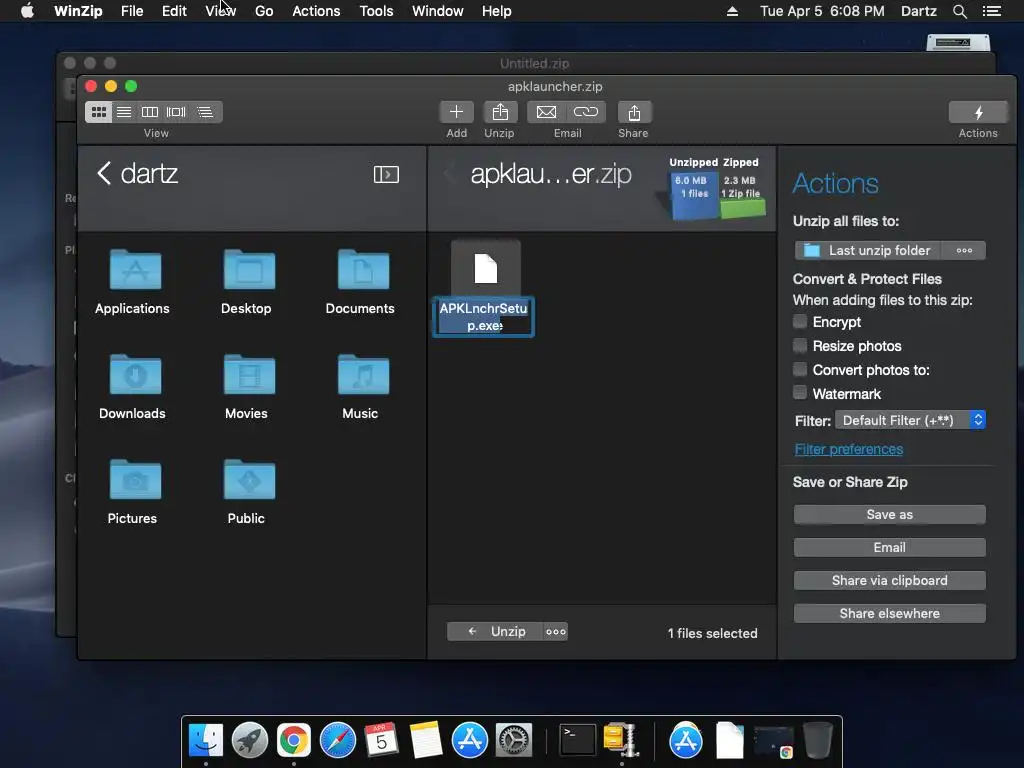Switch to icon grid view
Viewport: 1024px width, 768px height.
tap(99, 112)
